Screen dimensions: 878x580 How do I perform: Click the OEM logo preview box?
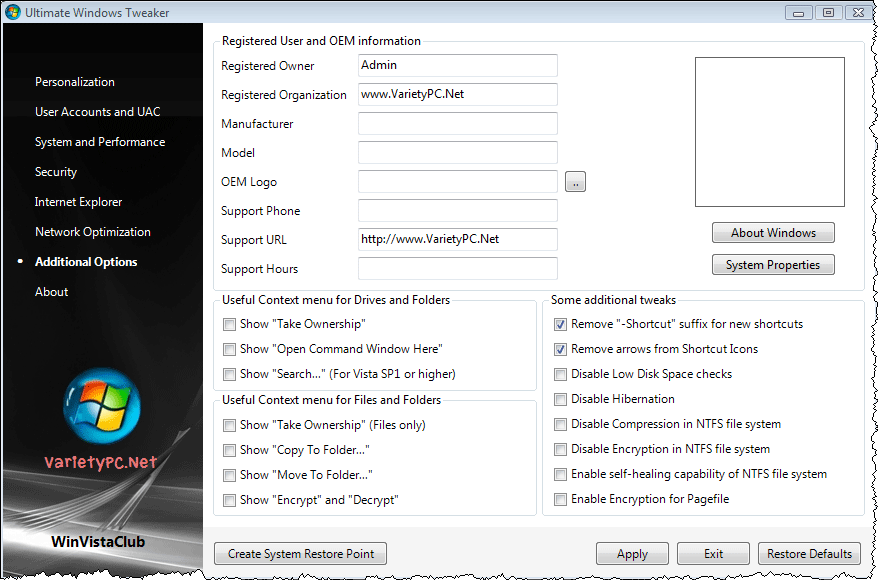click(x=770, y=132)
